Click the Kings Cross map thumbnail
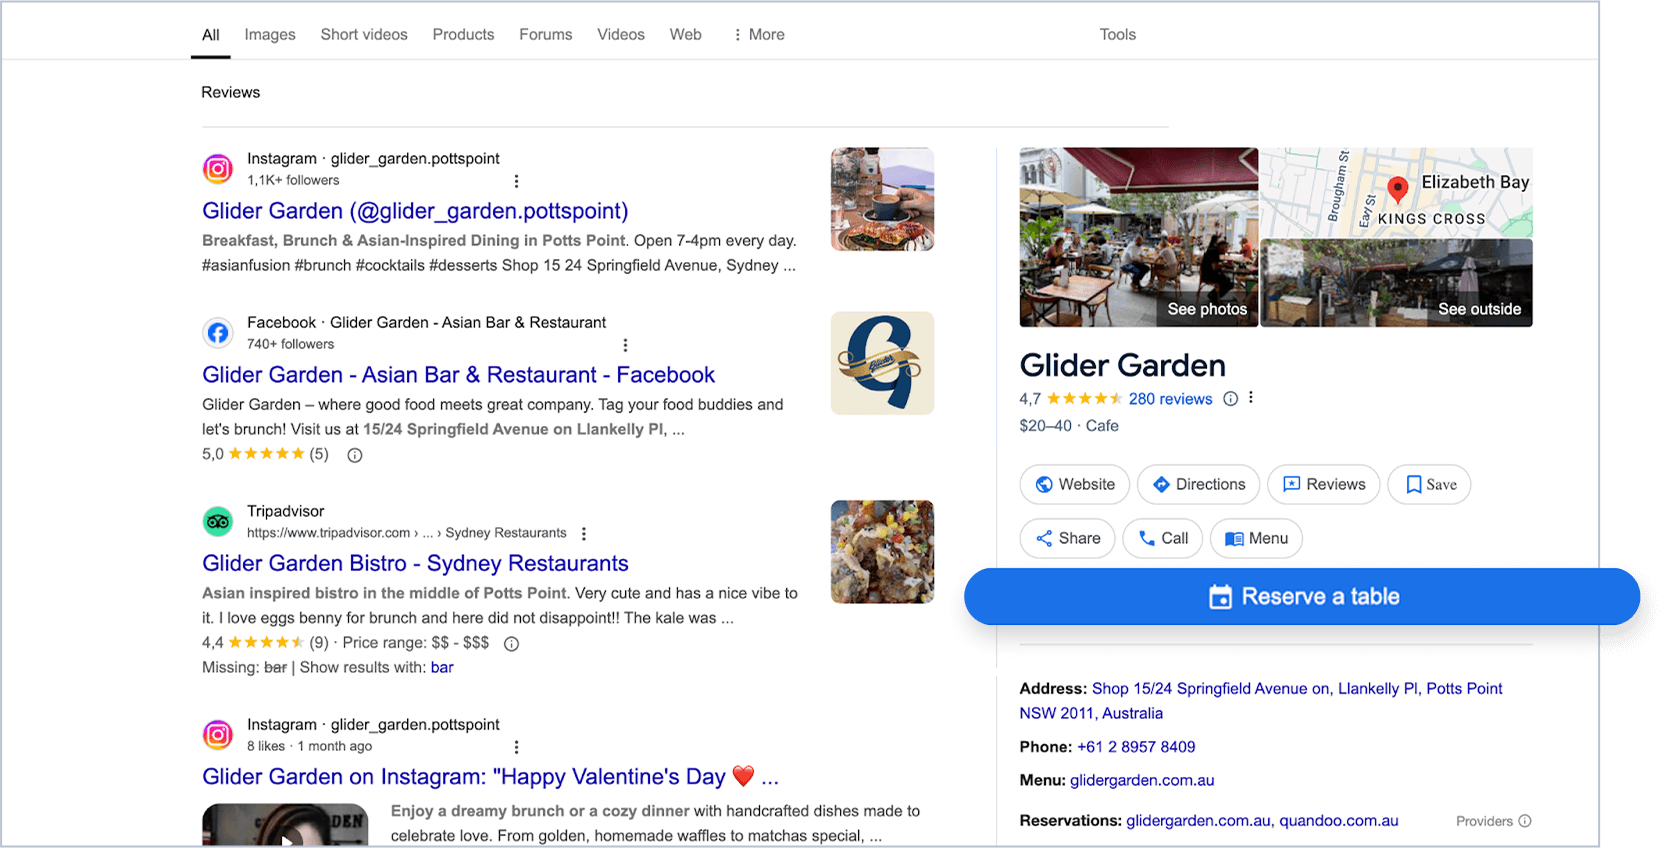 1396,192
